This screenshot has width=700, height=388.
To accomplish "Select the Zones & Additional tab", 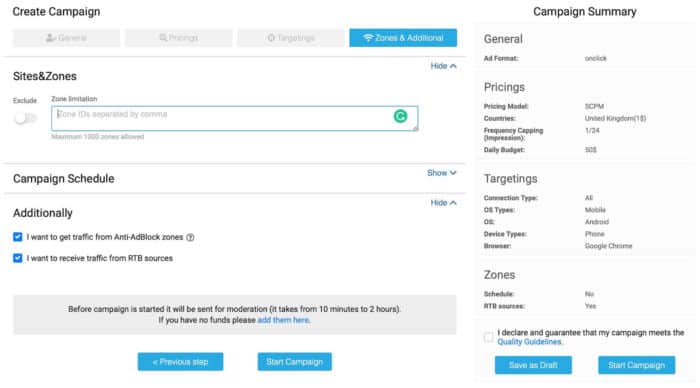I will coord(403,38).
